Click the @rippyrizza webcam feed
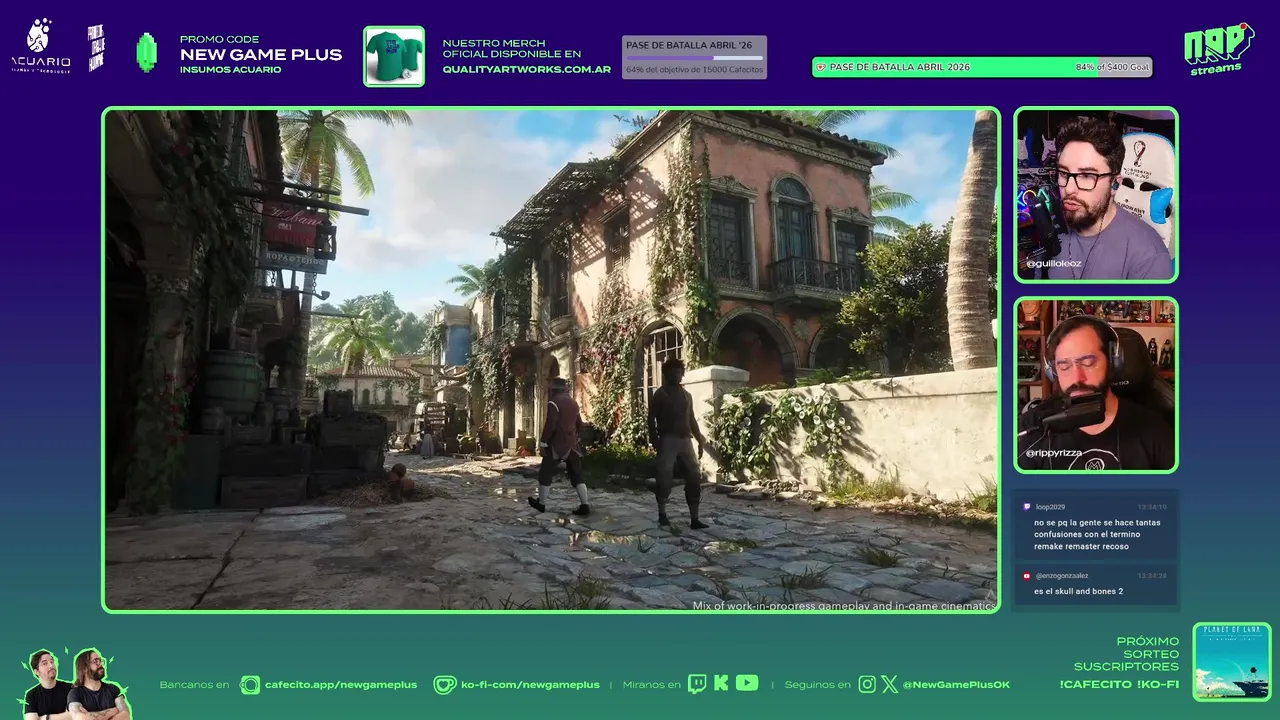This screenshot has width=1280, height=720. pyautogui.click(x=1096, y=385)
